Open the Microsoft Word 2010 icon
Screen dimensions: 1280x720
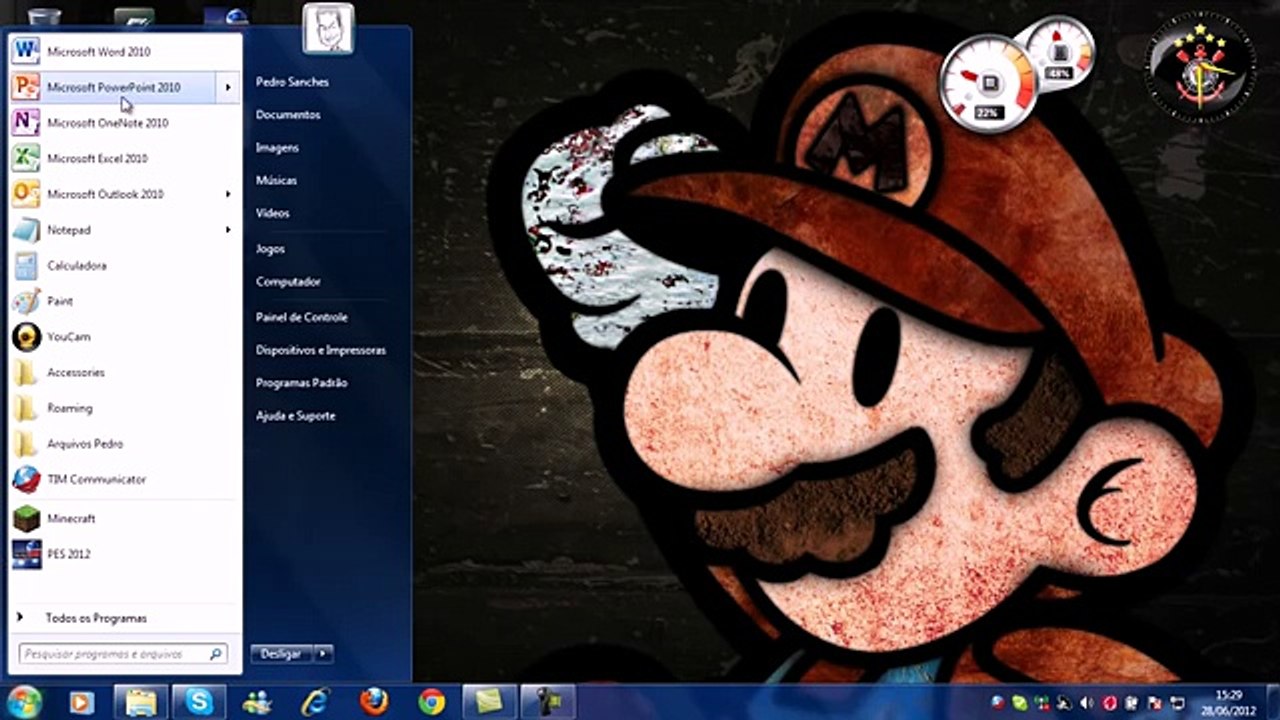[26, 51]
